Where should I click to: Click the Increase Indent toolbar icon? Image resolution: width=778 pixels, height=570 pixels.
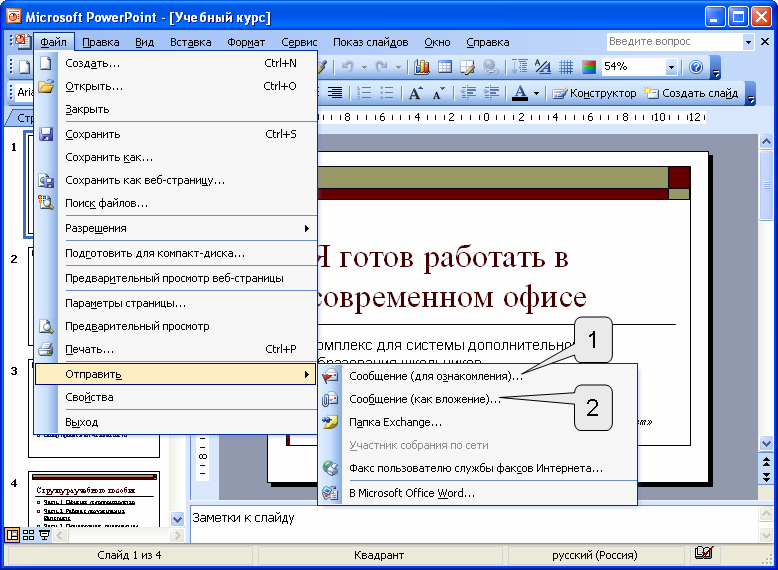491,93
